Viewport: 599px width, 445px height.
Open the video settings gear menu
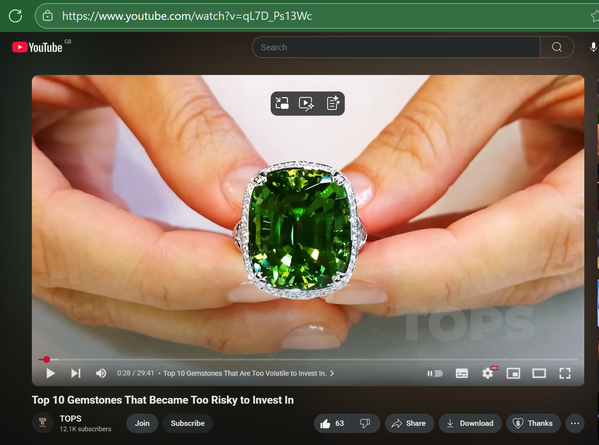point(488,373)
